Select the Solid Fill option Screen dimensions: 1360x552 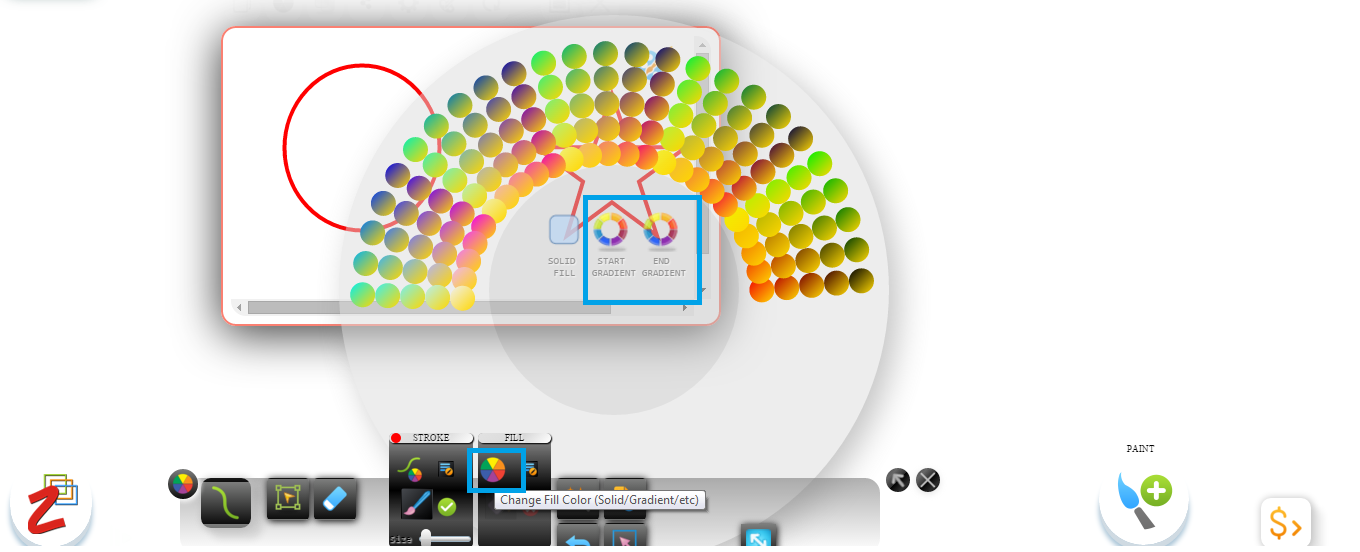click(564, 230)
